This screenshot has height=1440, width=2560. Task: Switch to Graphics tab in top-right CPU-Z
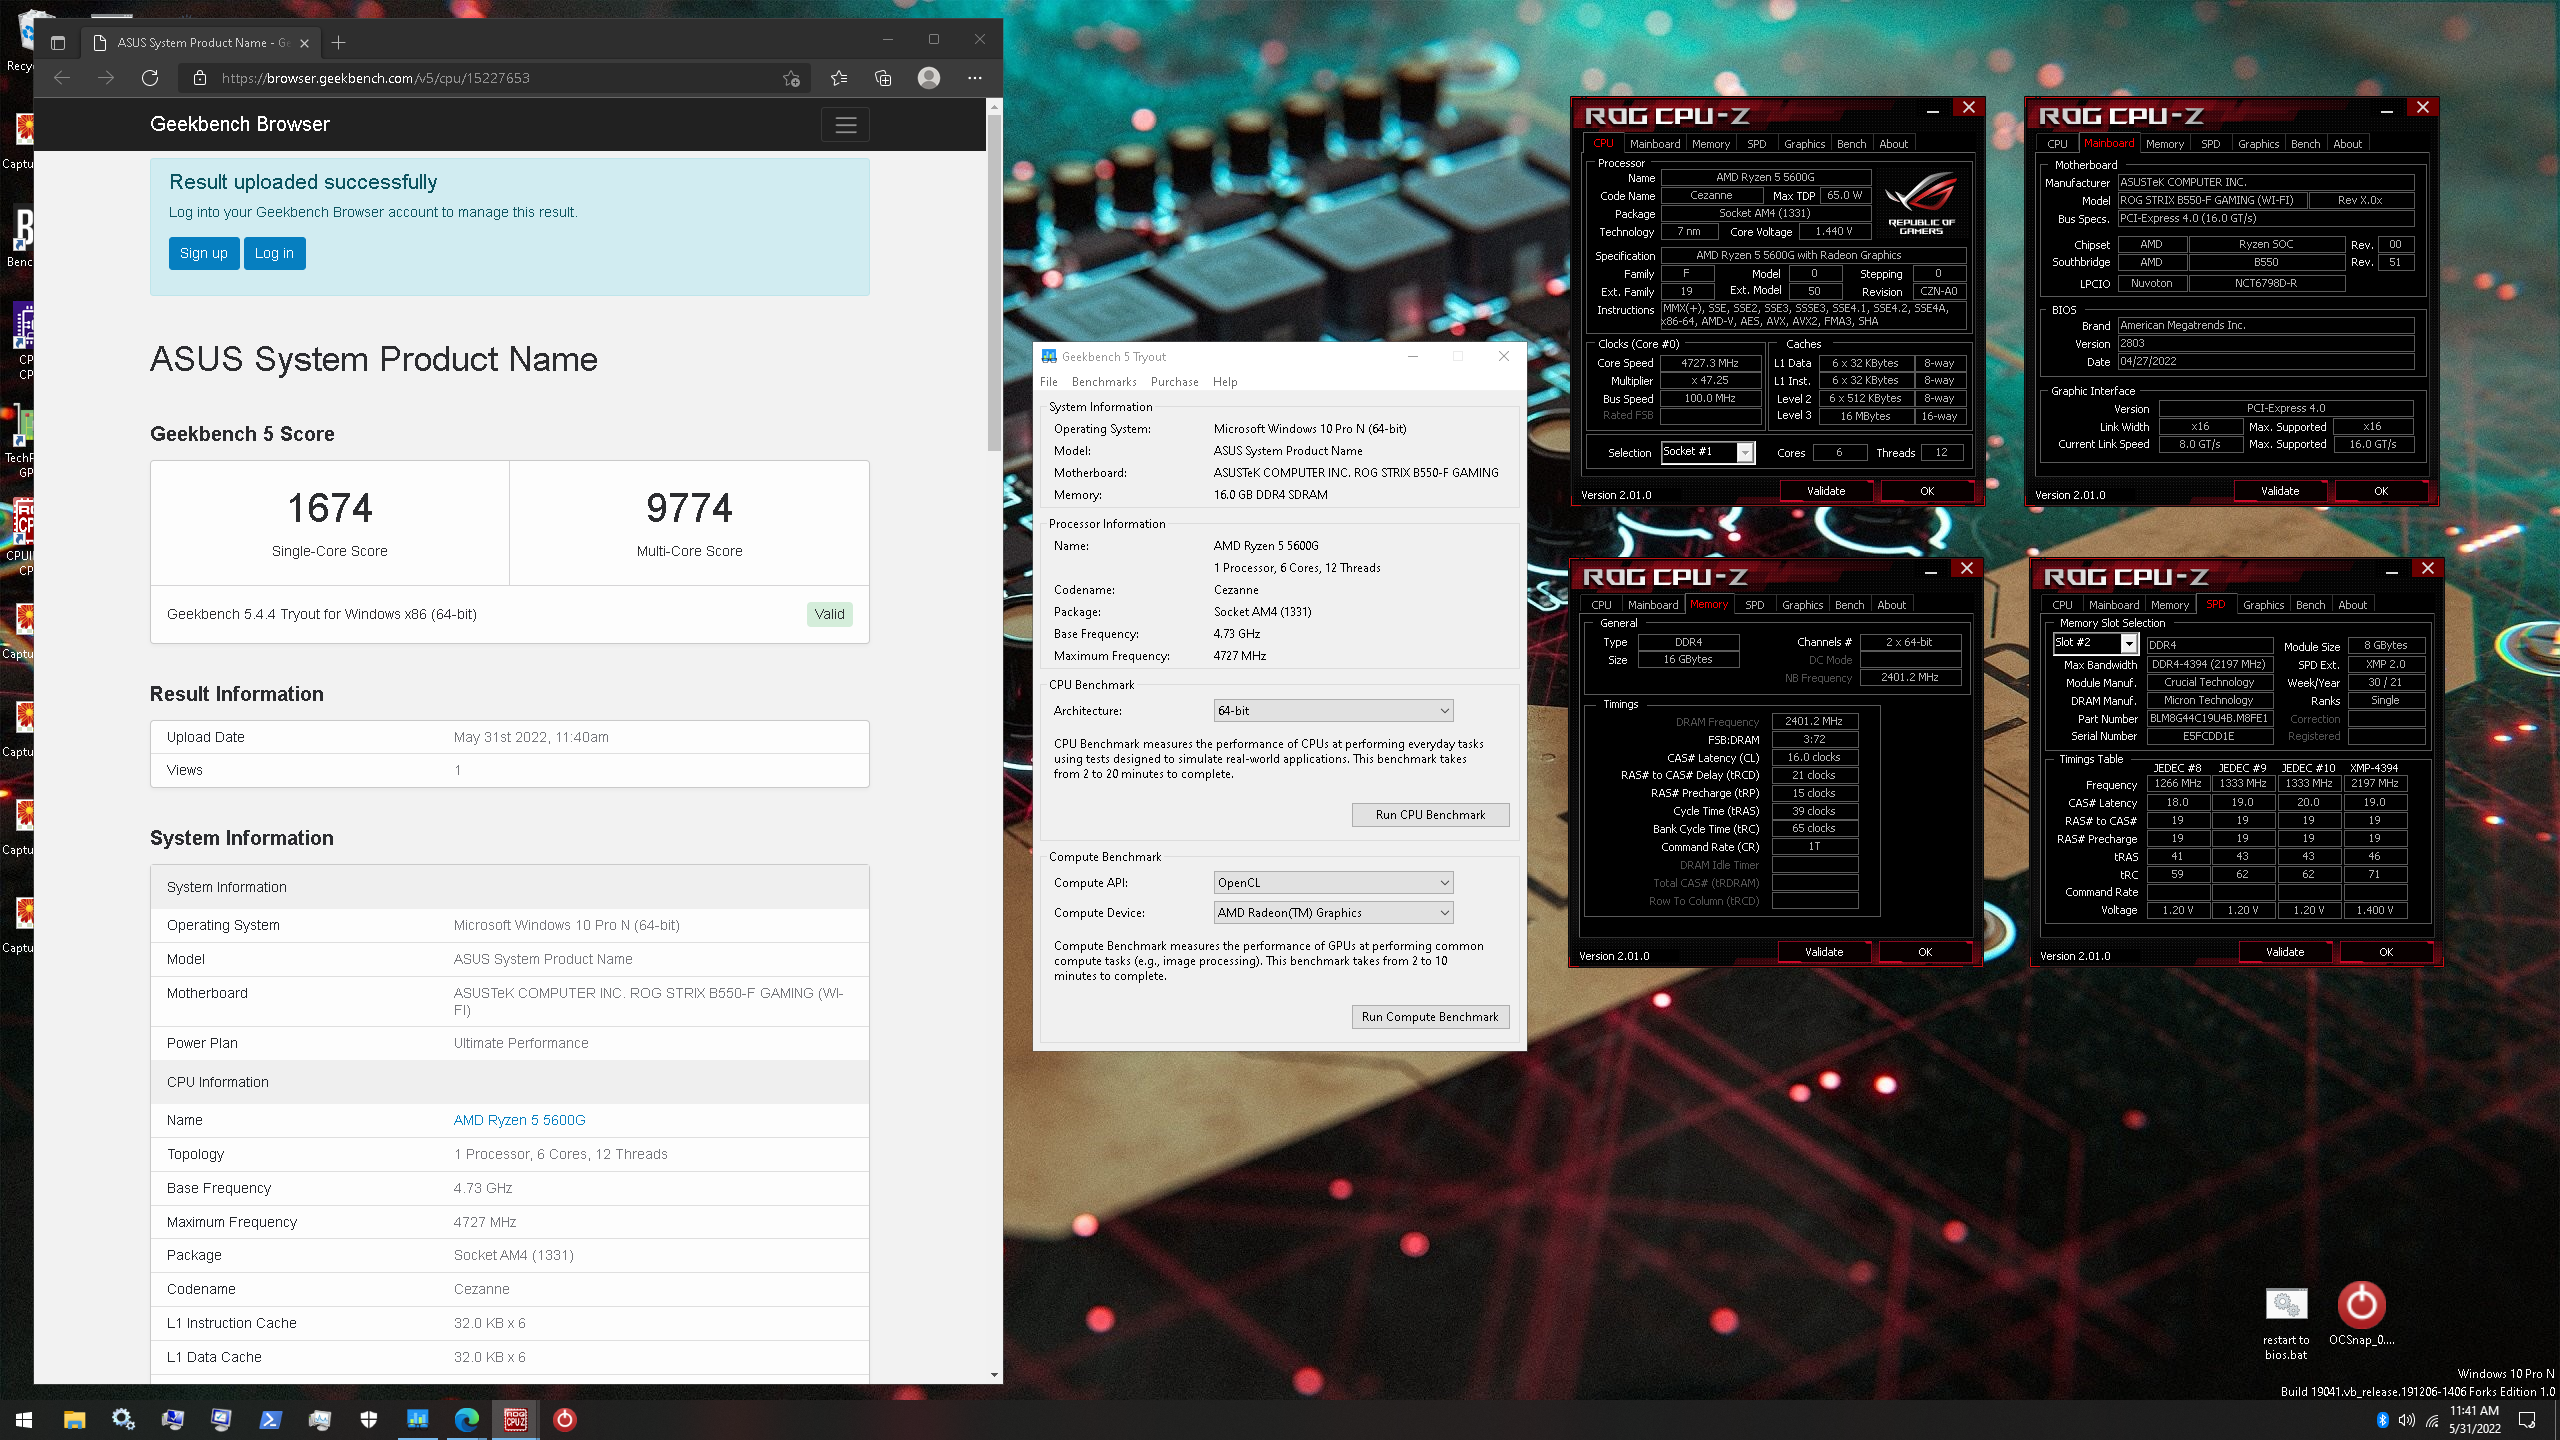click(x=2258, y=144)
